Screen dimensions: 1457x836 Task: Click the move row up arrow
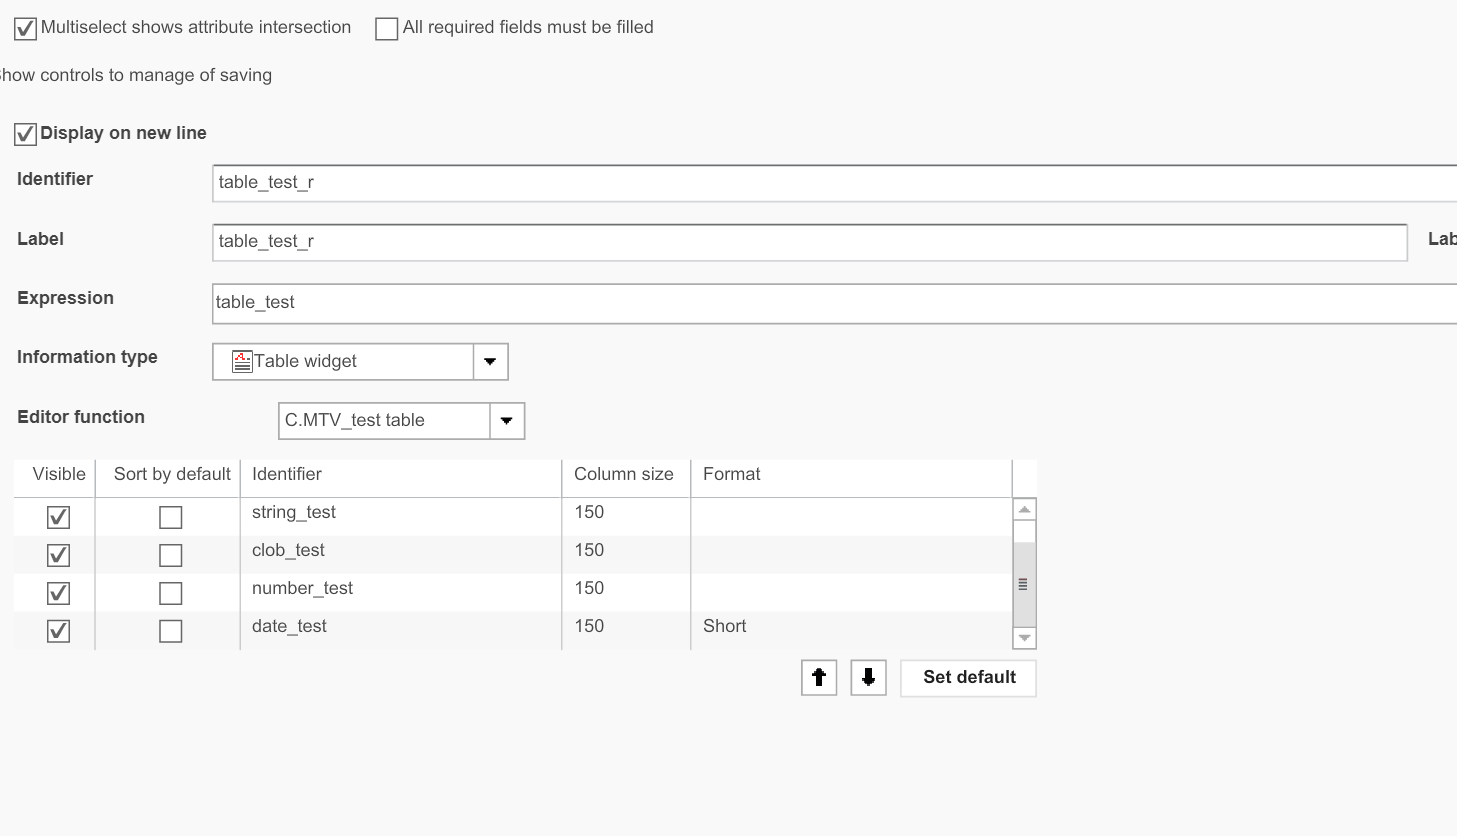click(x=819, y=678)
